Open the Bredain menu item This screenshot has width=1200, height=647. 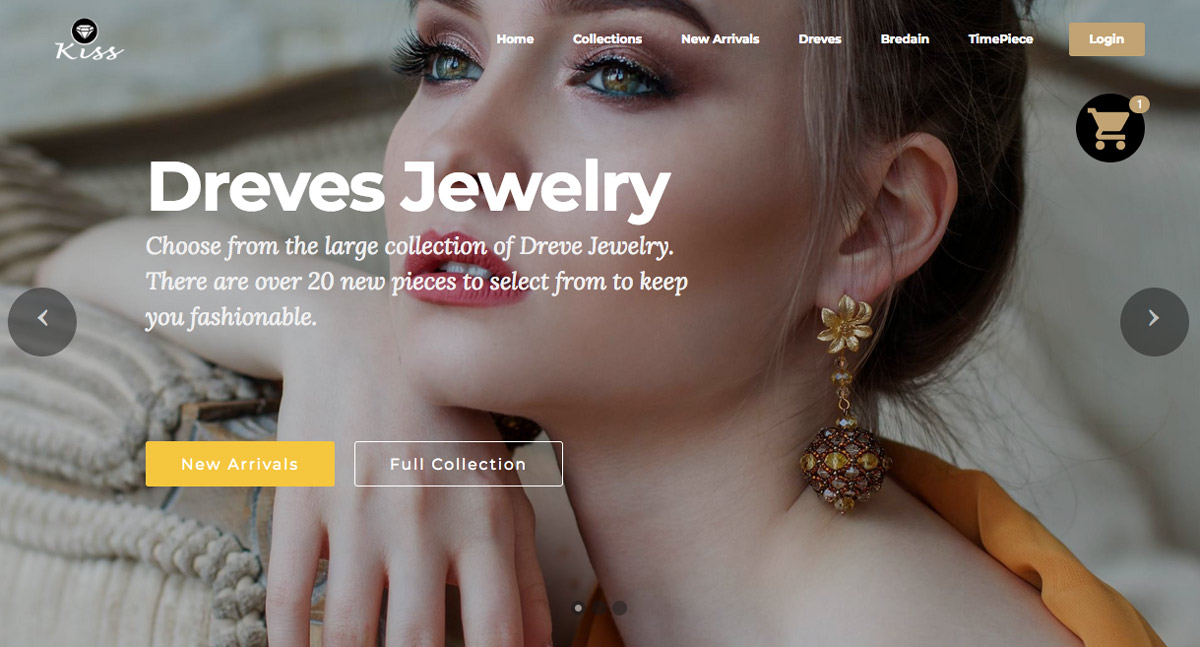(x=905, y=39)
